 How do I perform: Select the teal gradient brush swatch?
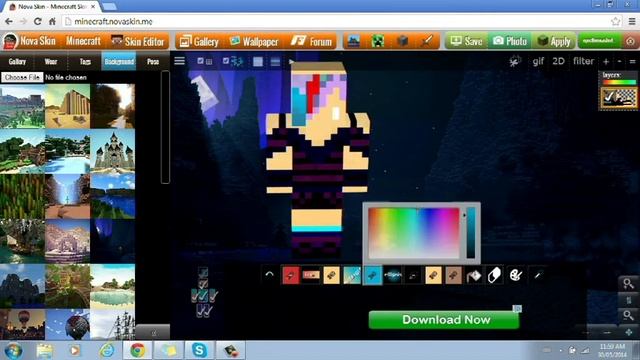(351, 275)
